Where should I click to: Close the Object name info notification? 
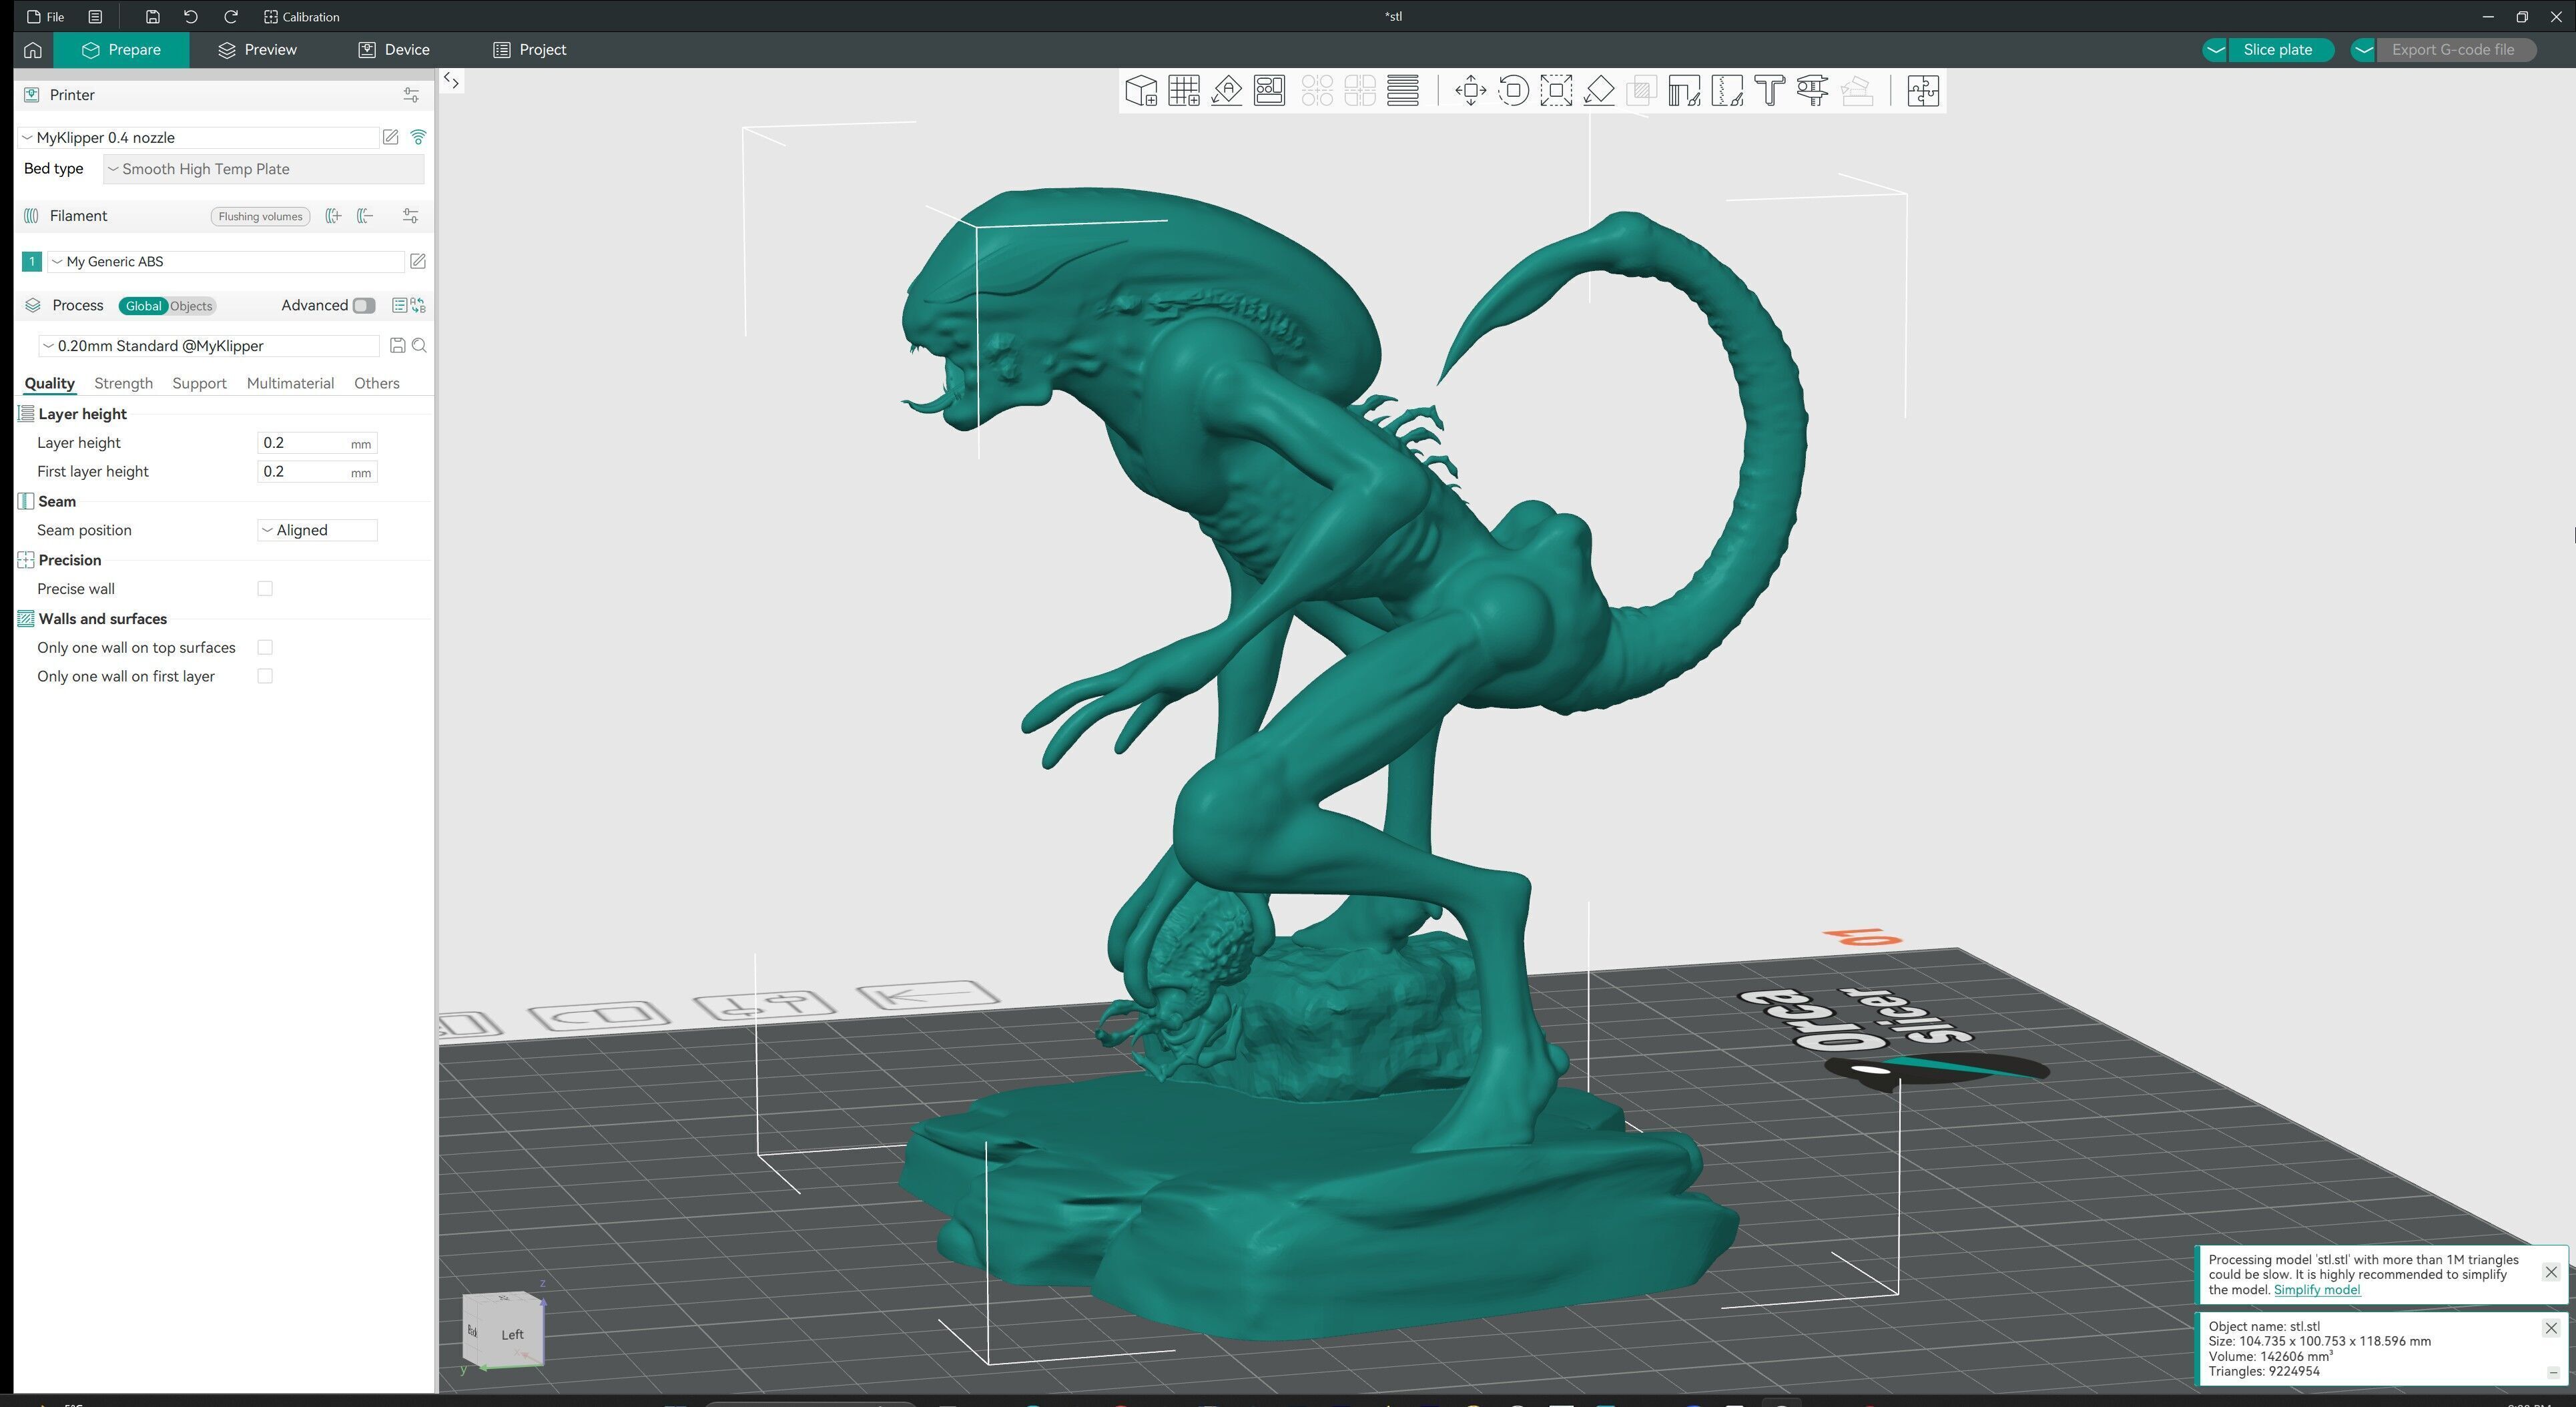click(x=2551, y=1329)
